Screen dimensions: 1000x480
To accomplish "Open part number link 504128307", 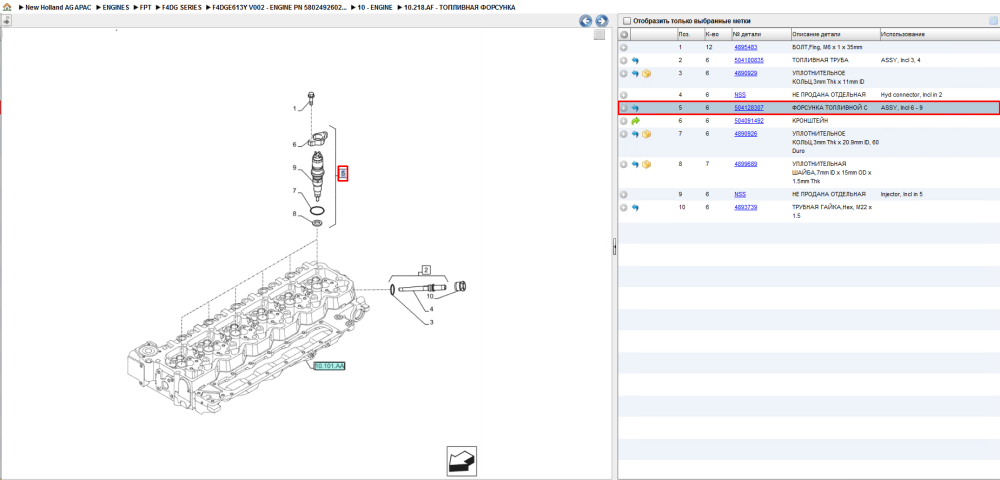I will [x=749, y=108].
